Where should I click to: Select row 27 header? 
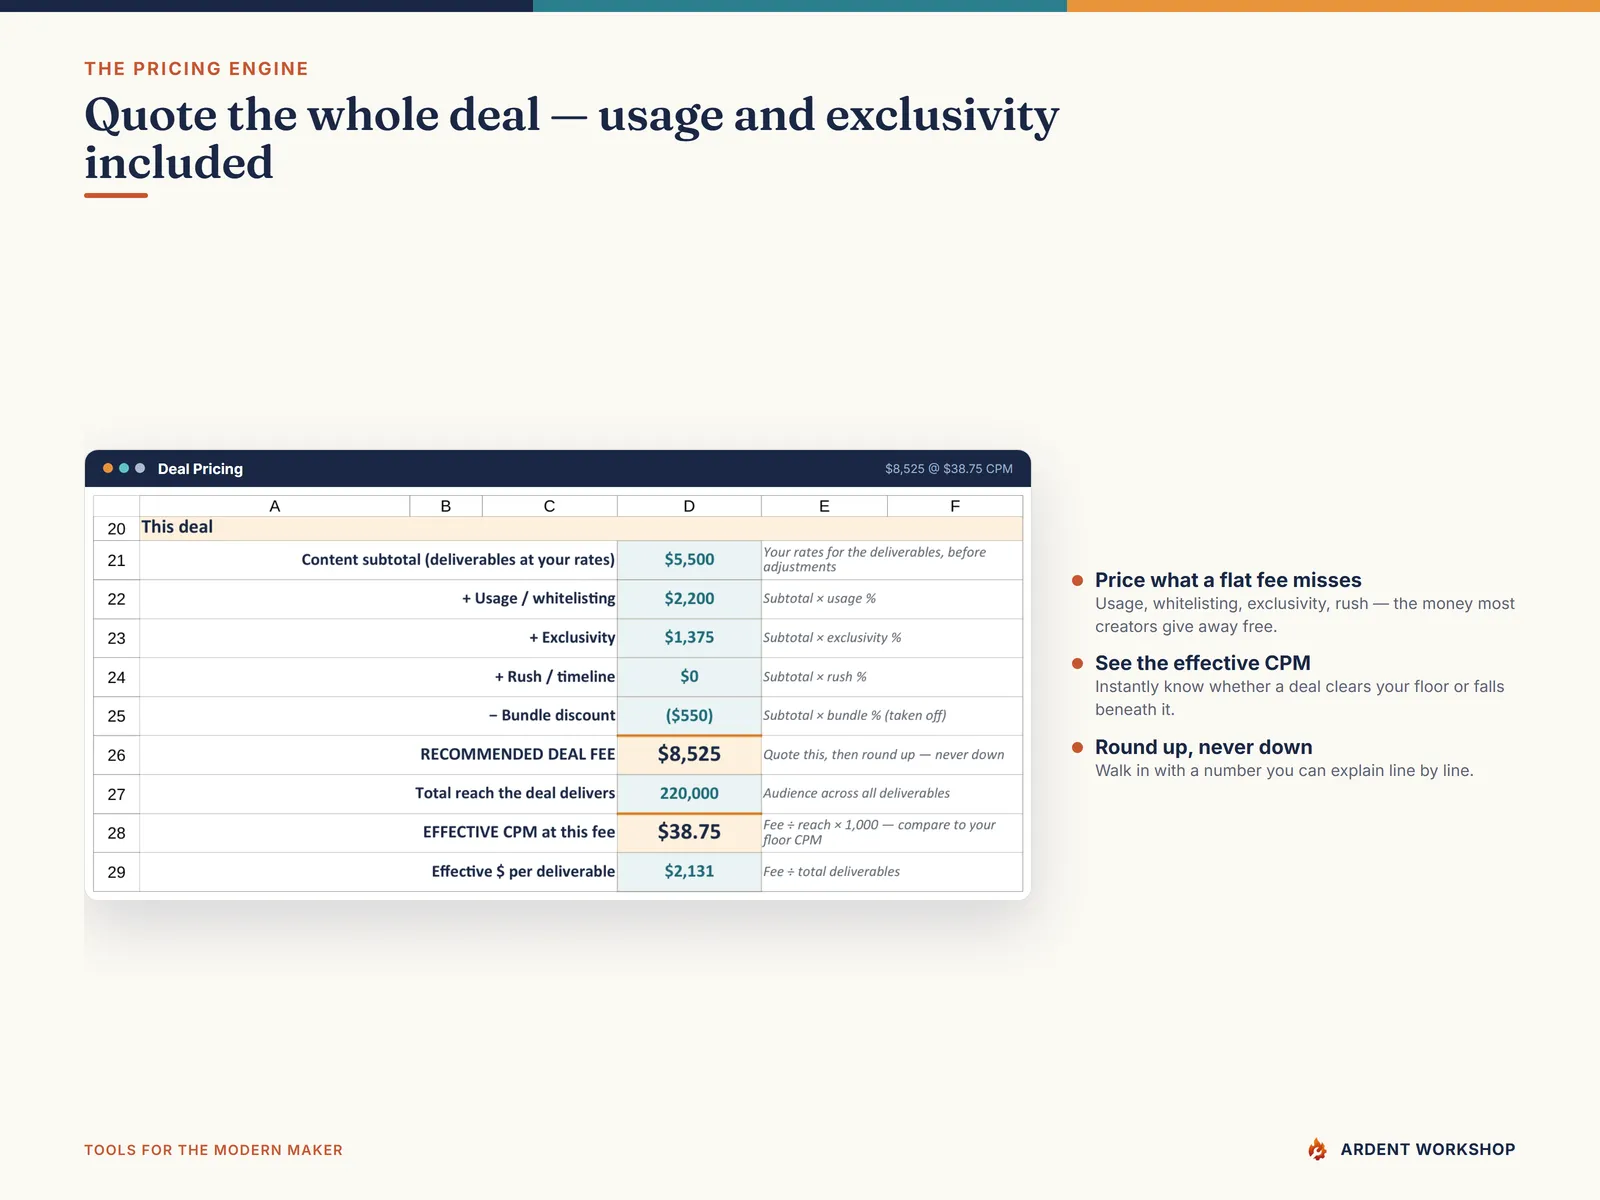(117, 794)
